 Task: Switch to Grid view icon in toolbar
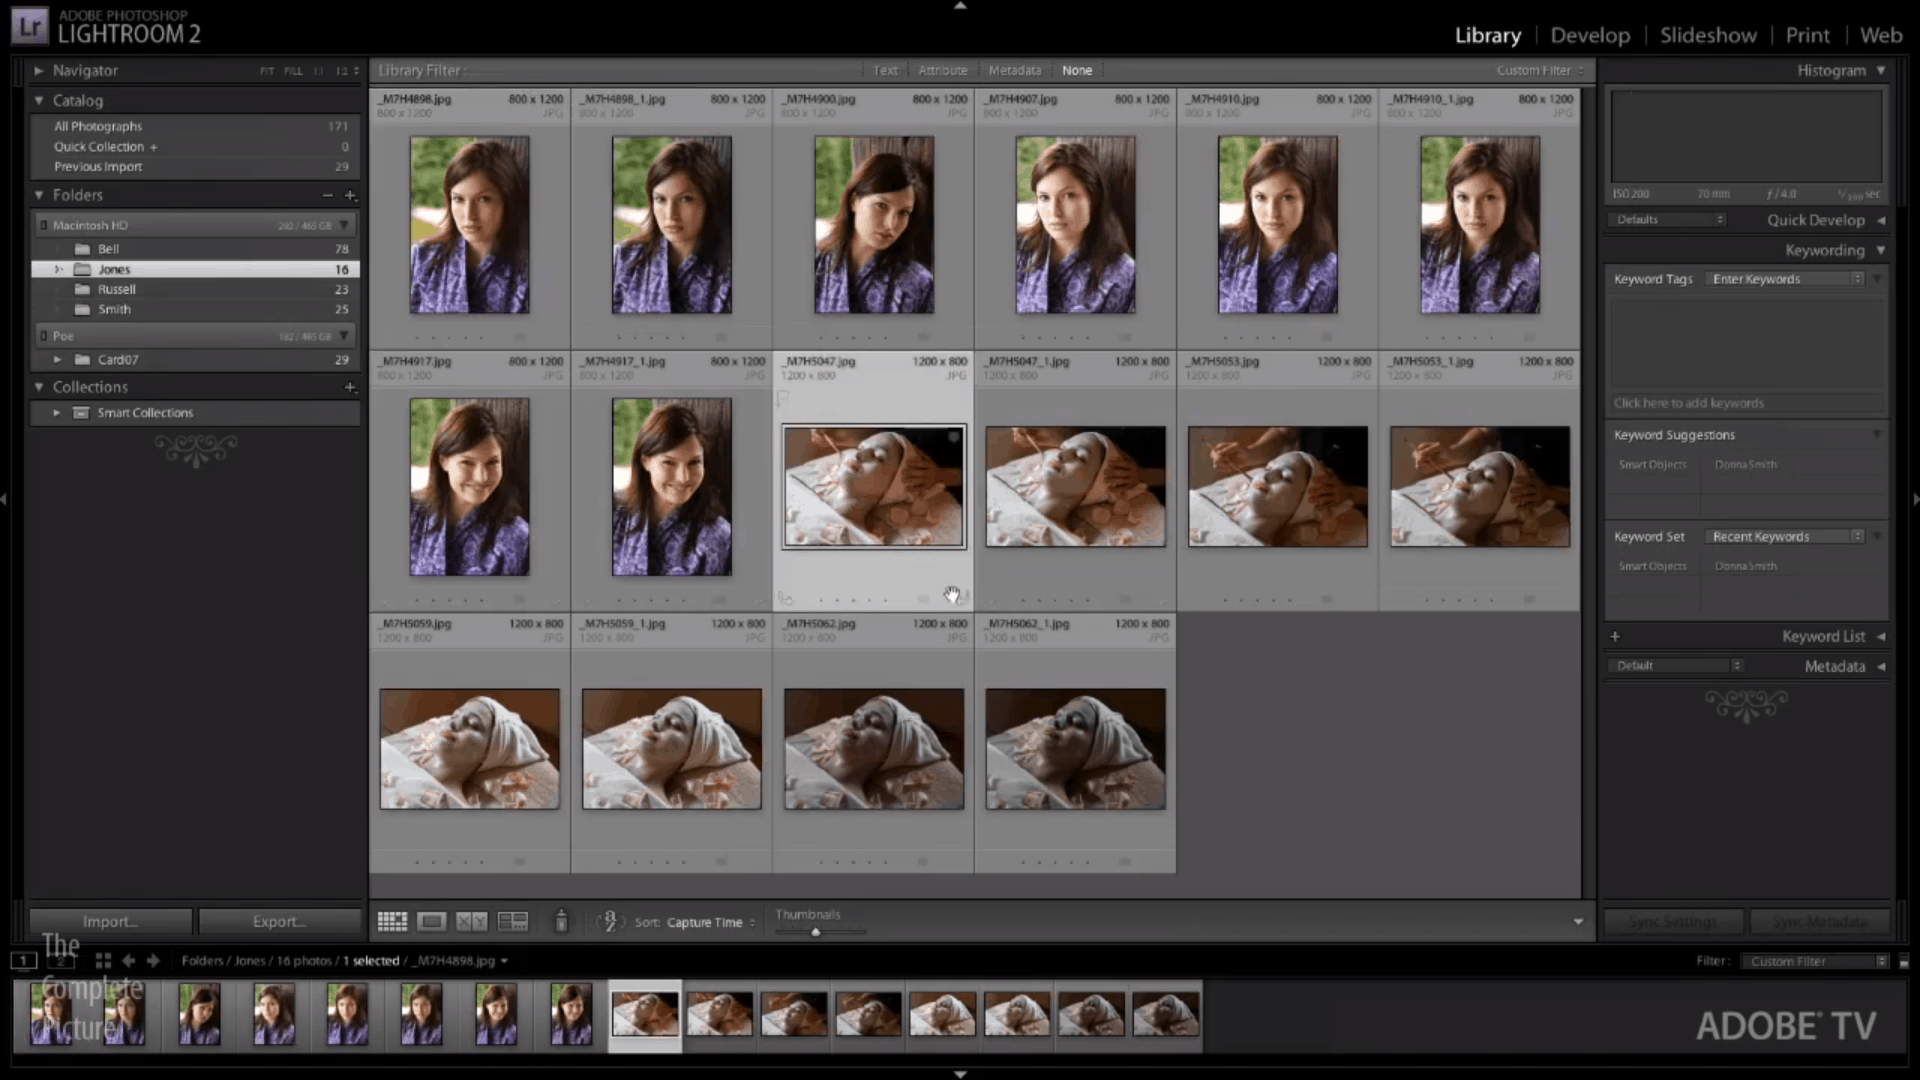tap(392, 921)
